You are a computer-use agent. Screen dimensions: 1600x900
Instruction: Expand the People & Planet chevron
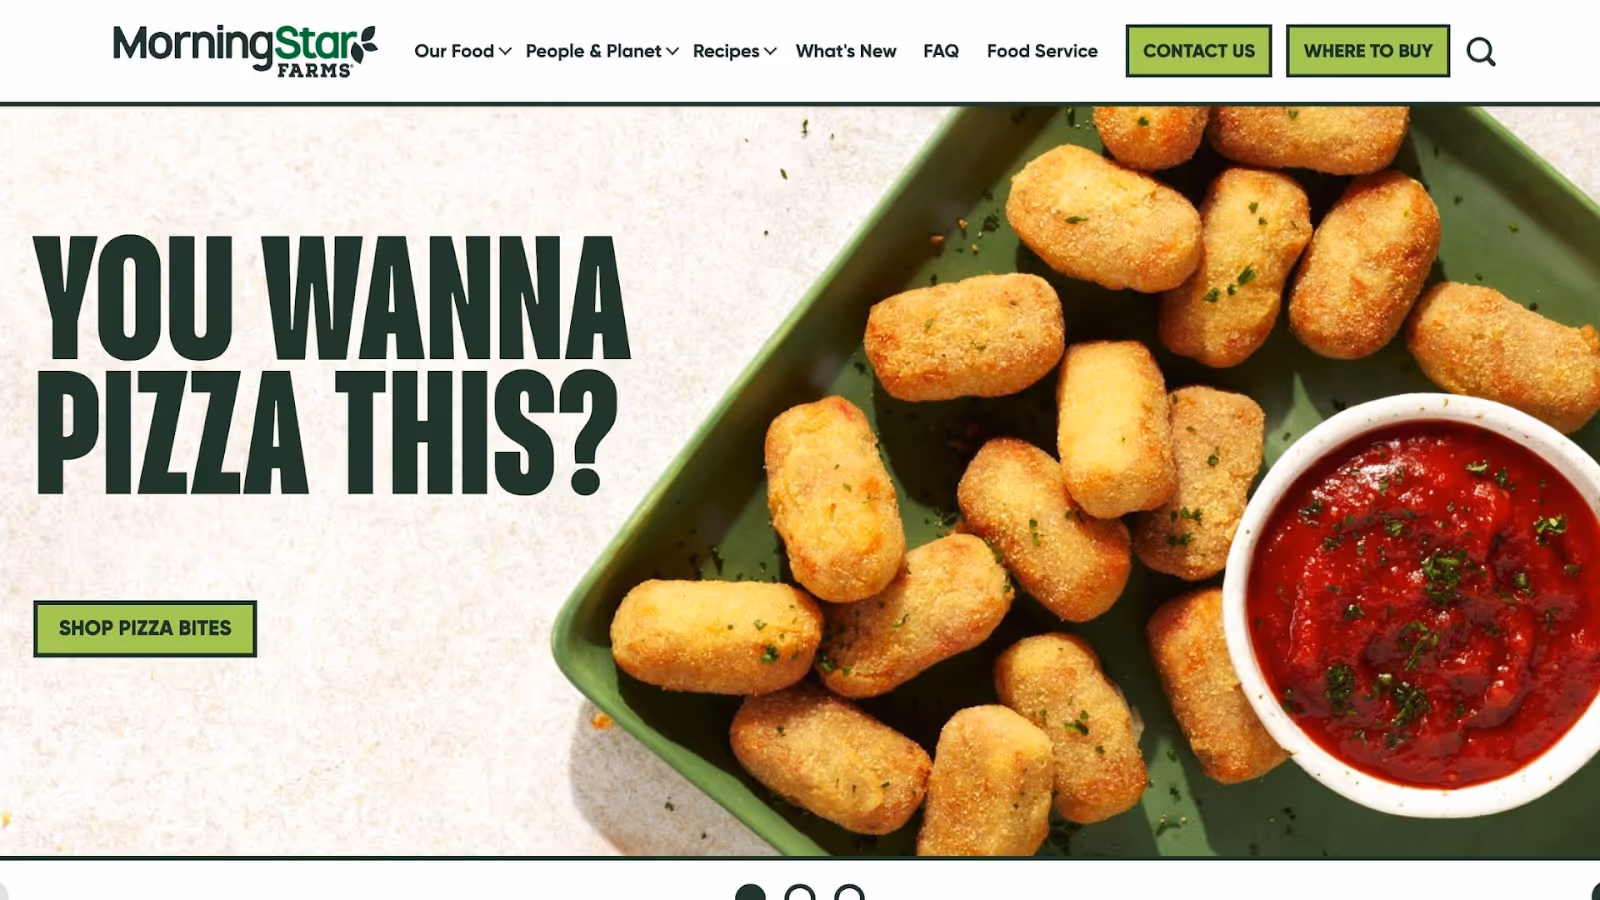tap(672, 51)
